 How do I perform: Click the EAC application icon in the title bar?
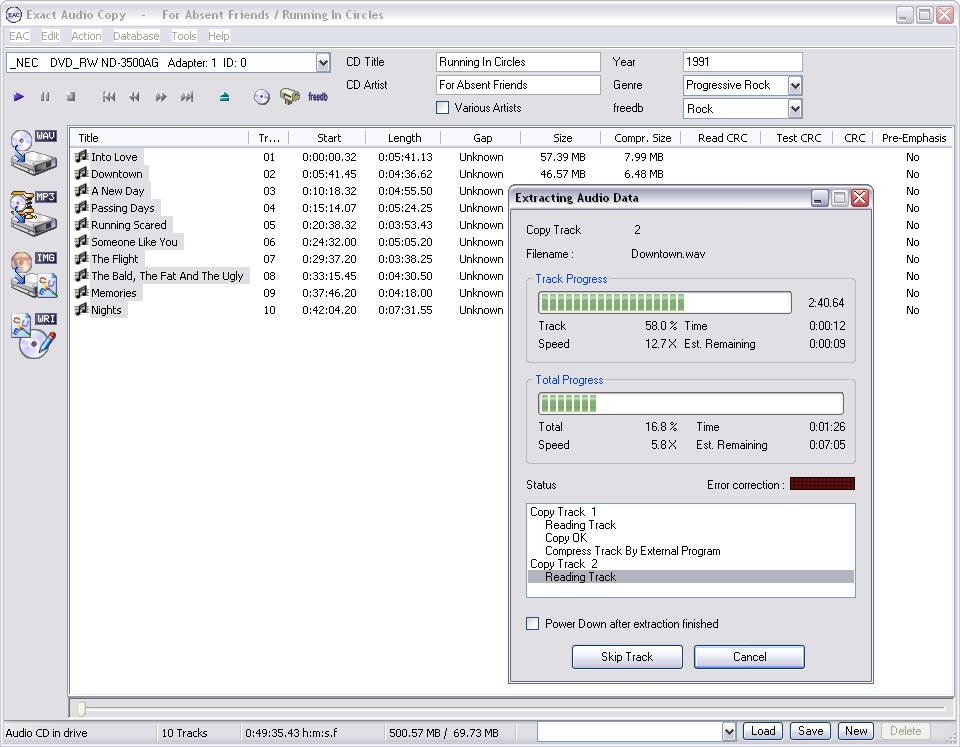tap(13, 15)
